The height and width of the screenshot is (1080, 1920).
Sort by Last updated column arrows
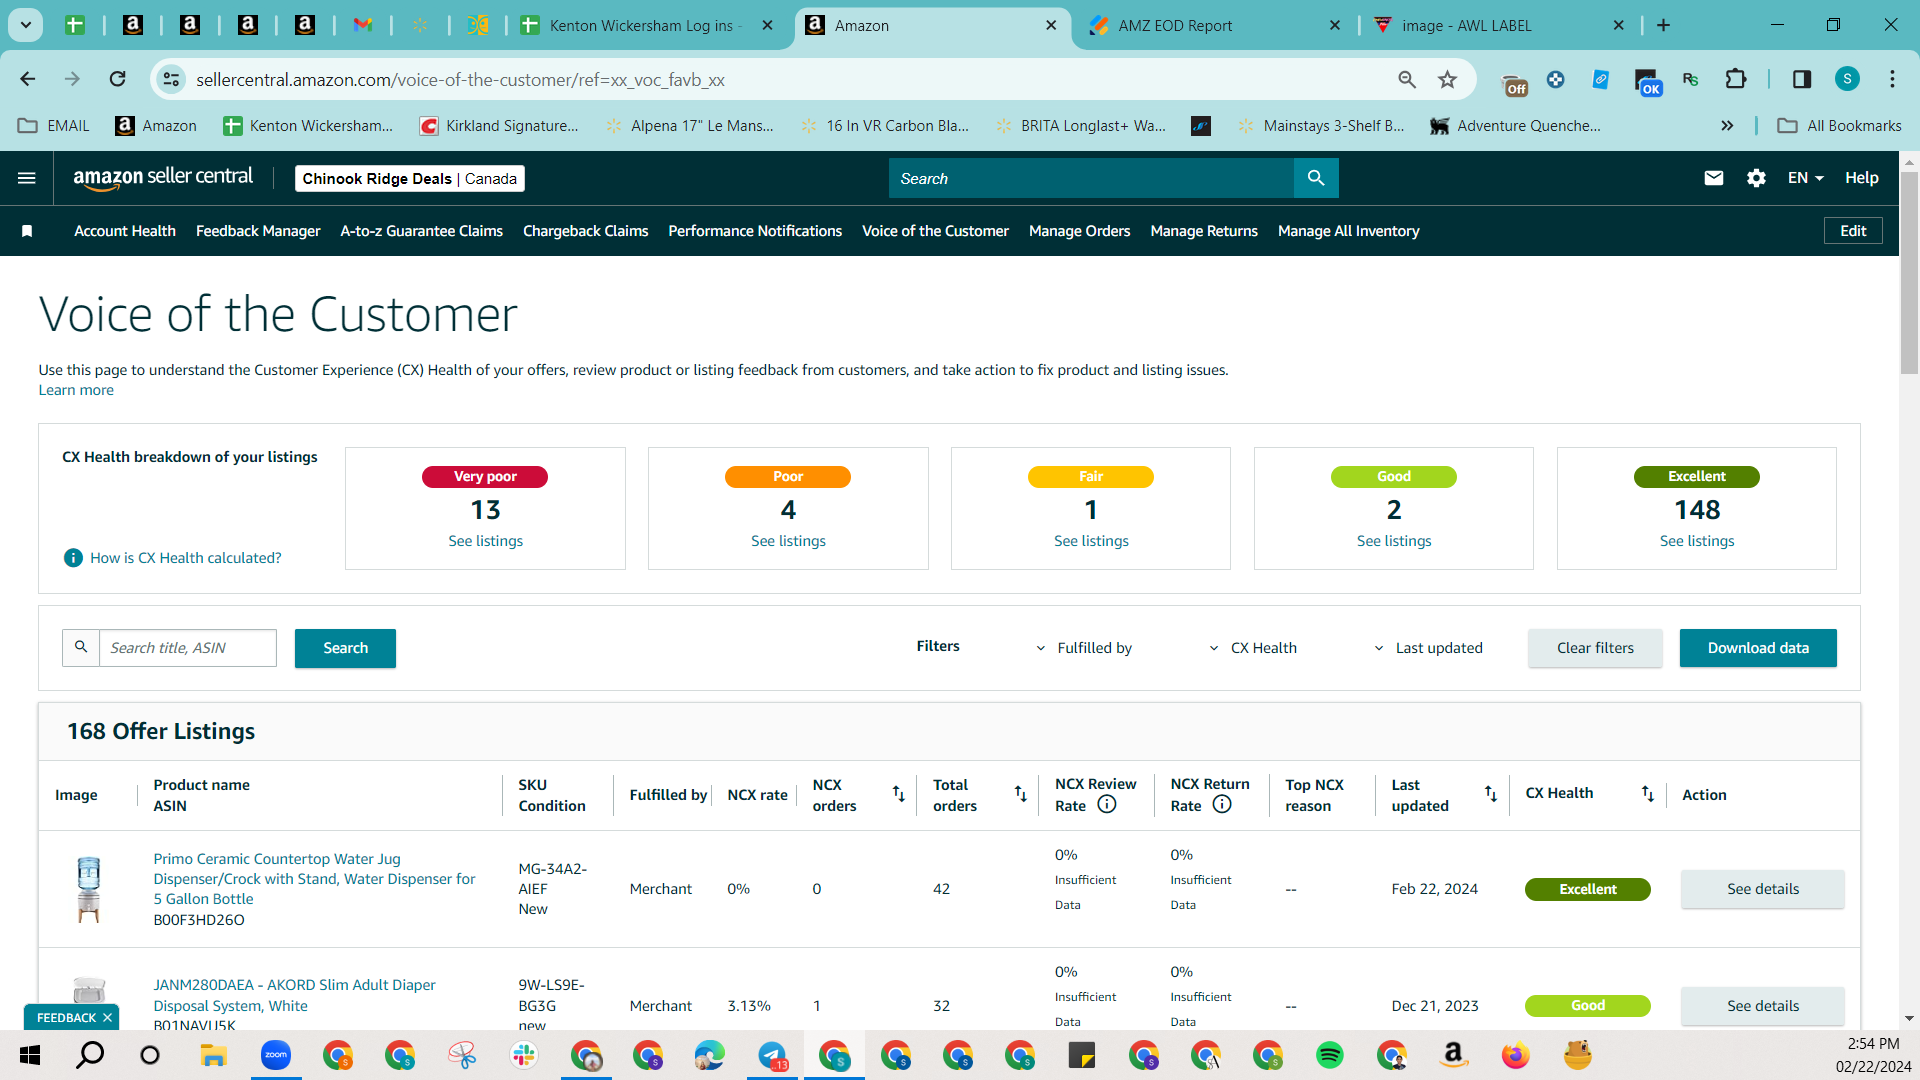click(x=1490, y=794)
